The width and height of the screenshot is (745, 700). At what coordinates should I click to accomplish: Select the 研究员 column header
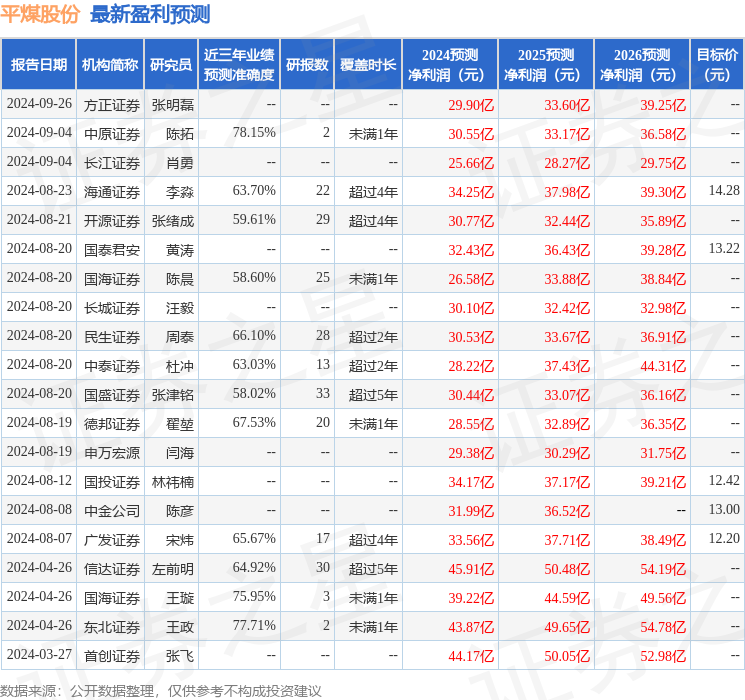click(171, 65)
